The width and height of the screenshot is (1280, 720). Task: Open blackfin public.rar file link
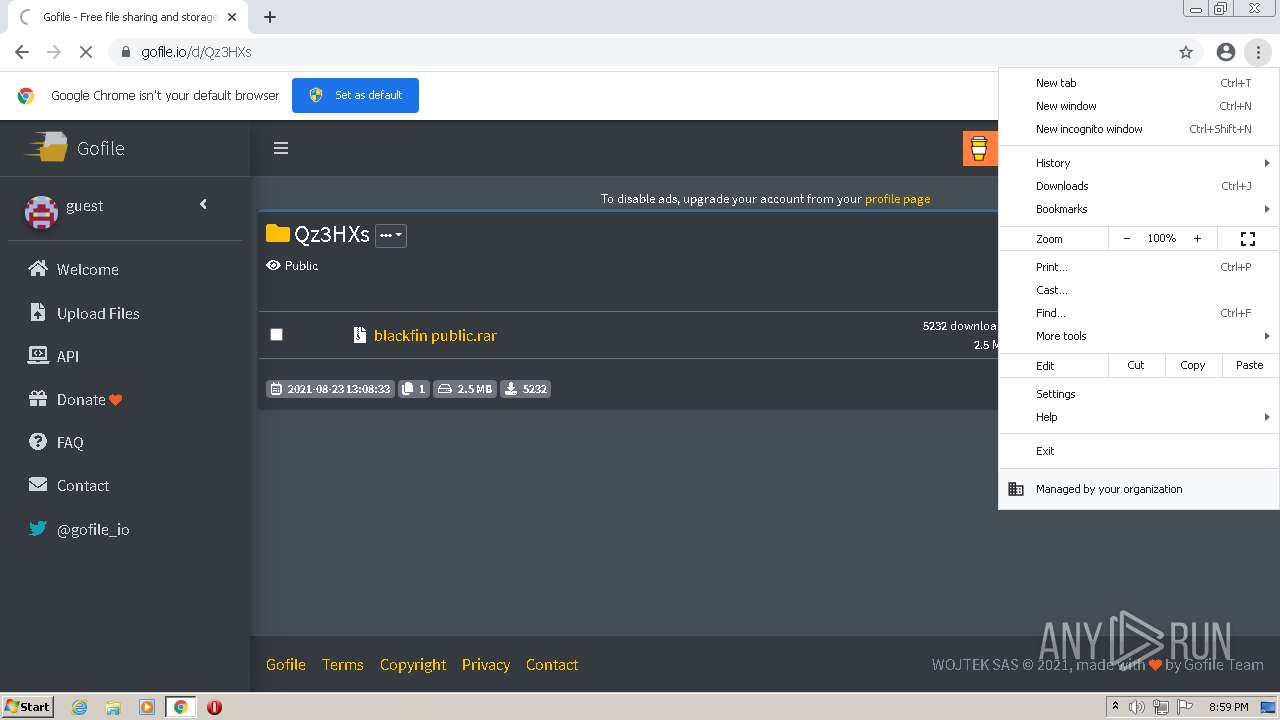pos(435,335)
